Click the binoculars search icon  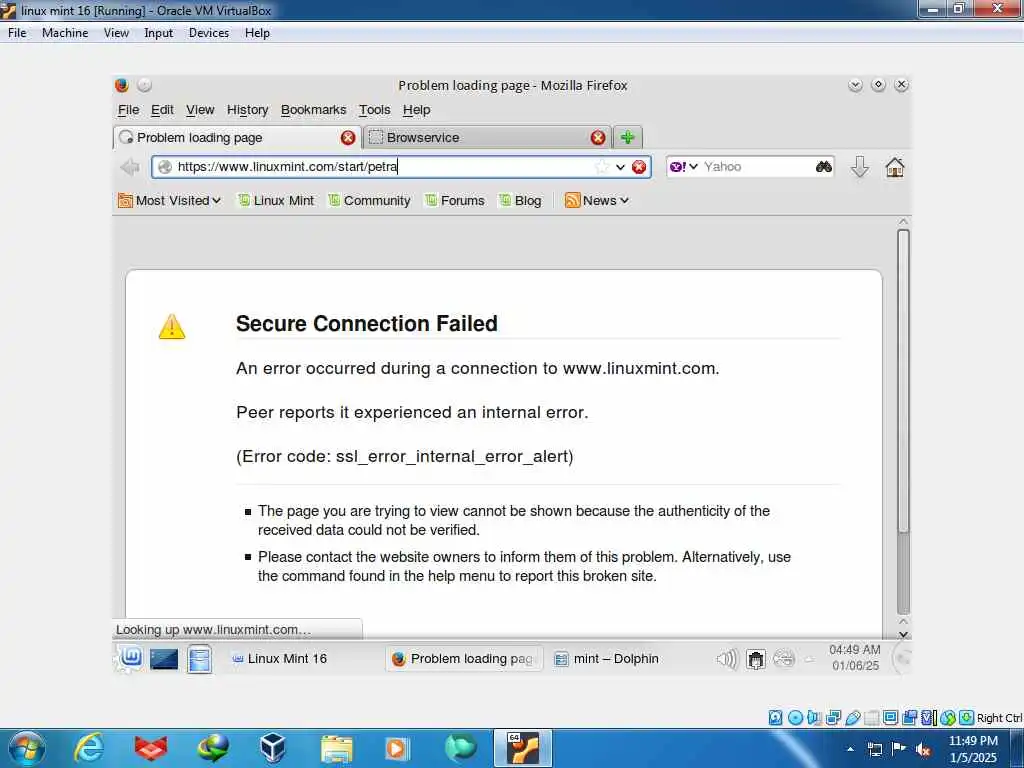point(824,167)
